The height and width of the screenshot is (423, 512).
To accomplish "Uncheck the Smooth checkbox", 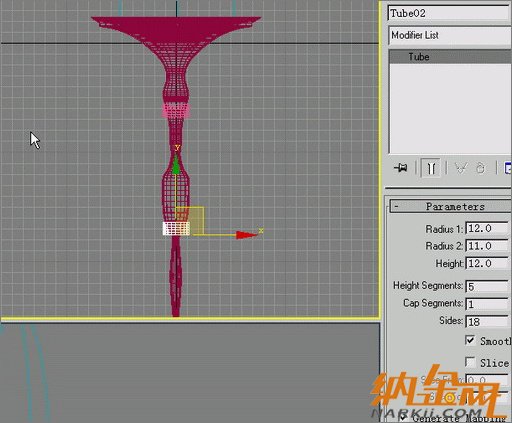I will (x=470, y=340).
